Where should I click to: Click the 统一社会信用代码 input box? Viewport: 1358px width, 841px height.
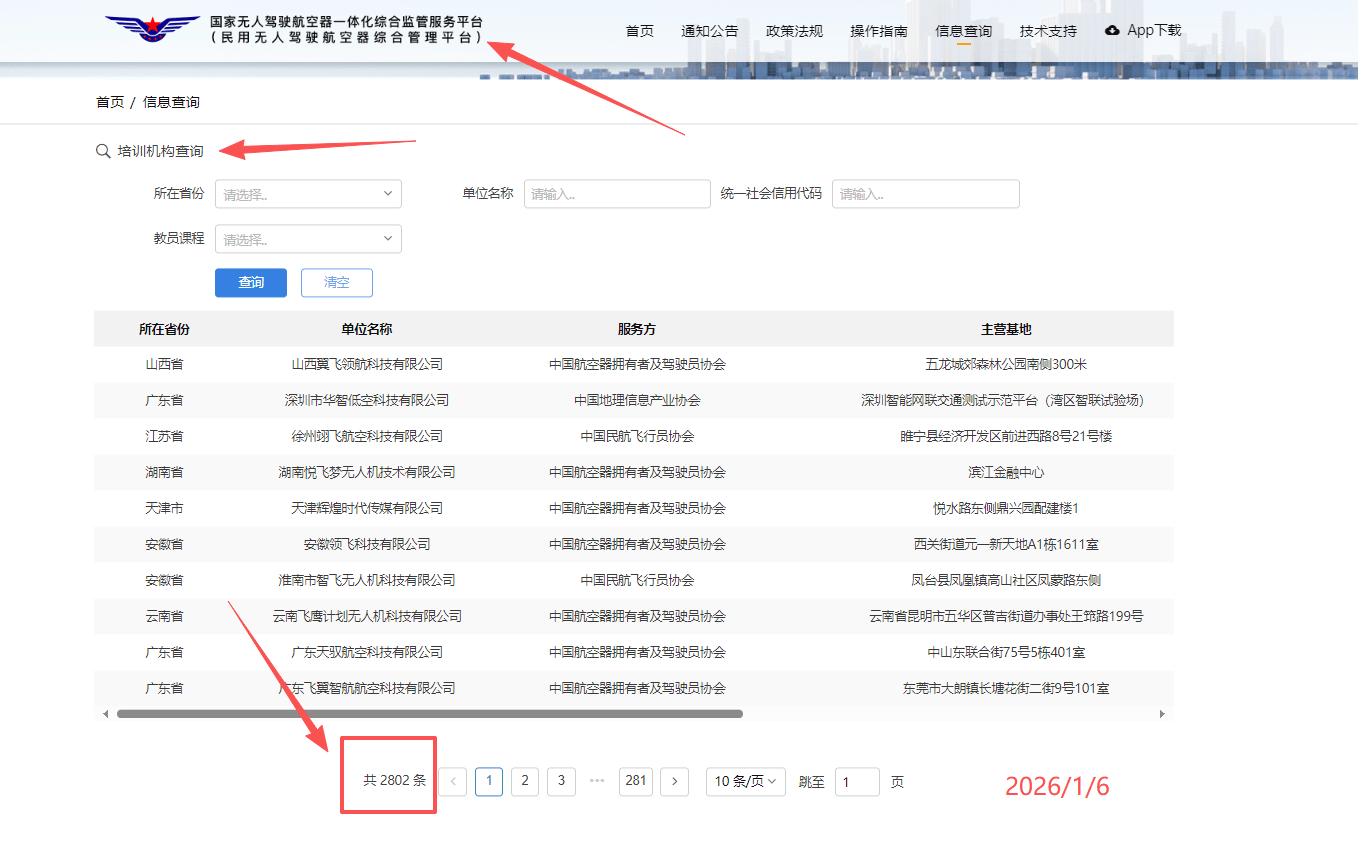[925, 194]
